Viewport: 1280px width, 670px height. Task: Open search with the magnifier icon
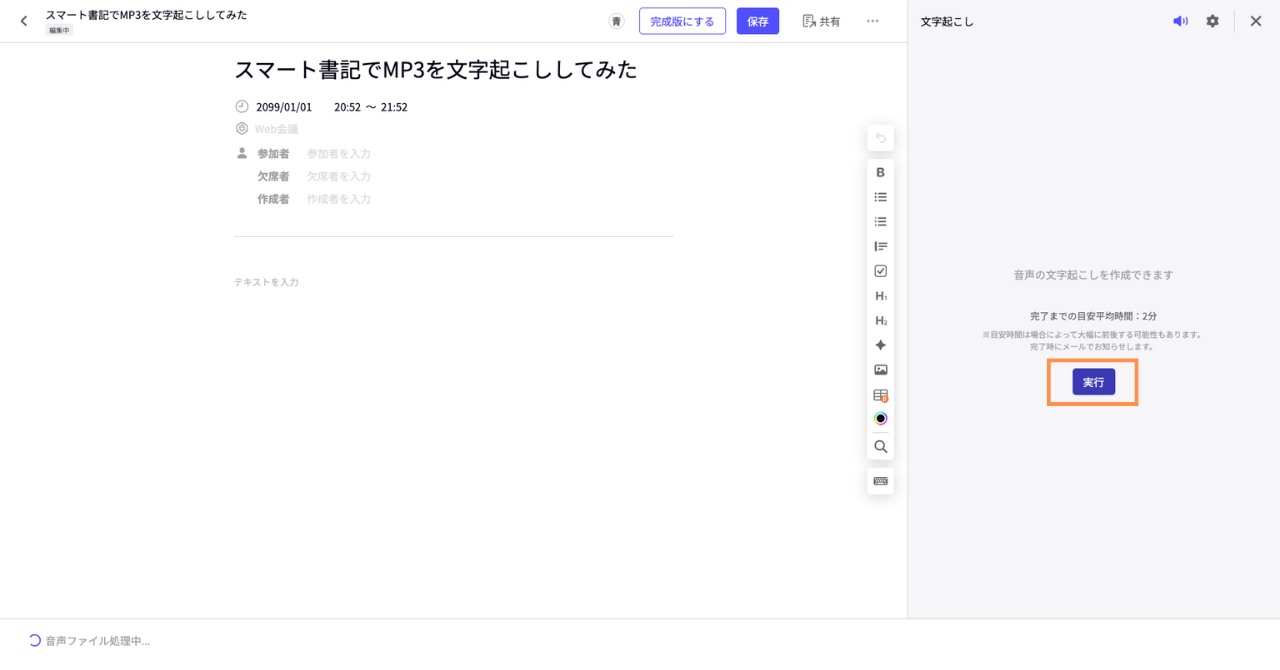(880, 447)
